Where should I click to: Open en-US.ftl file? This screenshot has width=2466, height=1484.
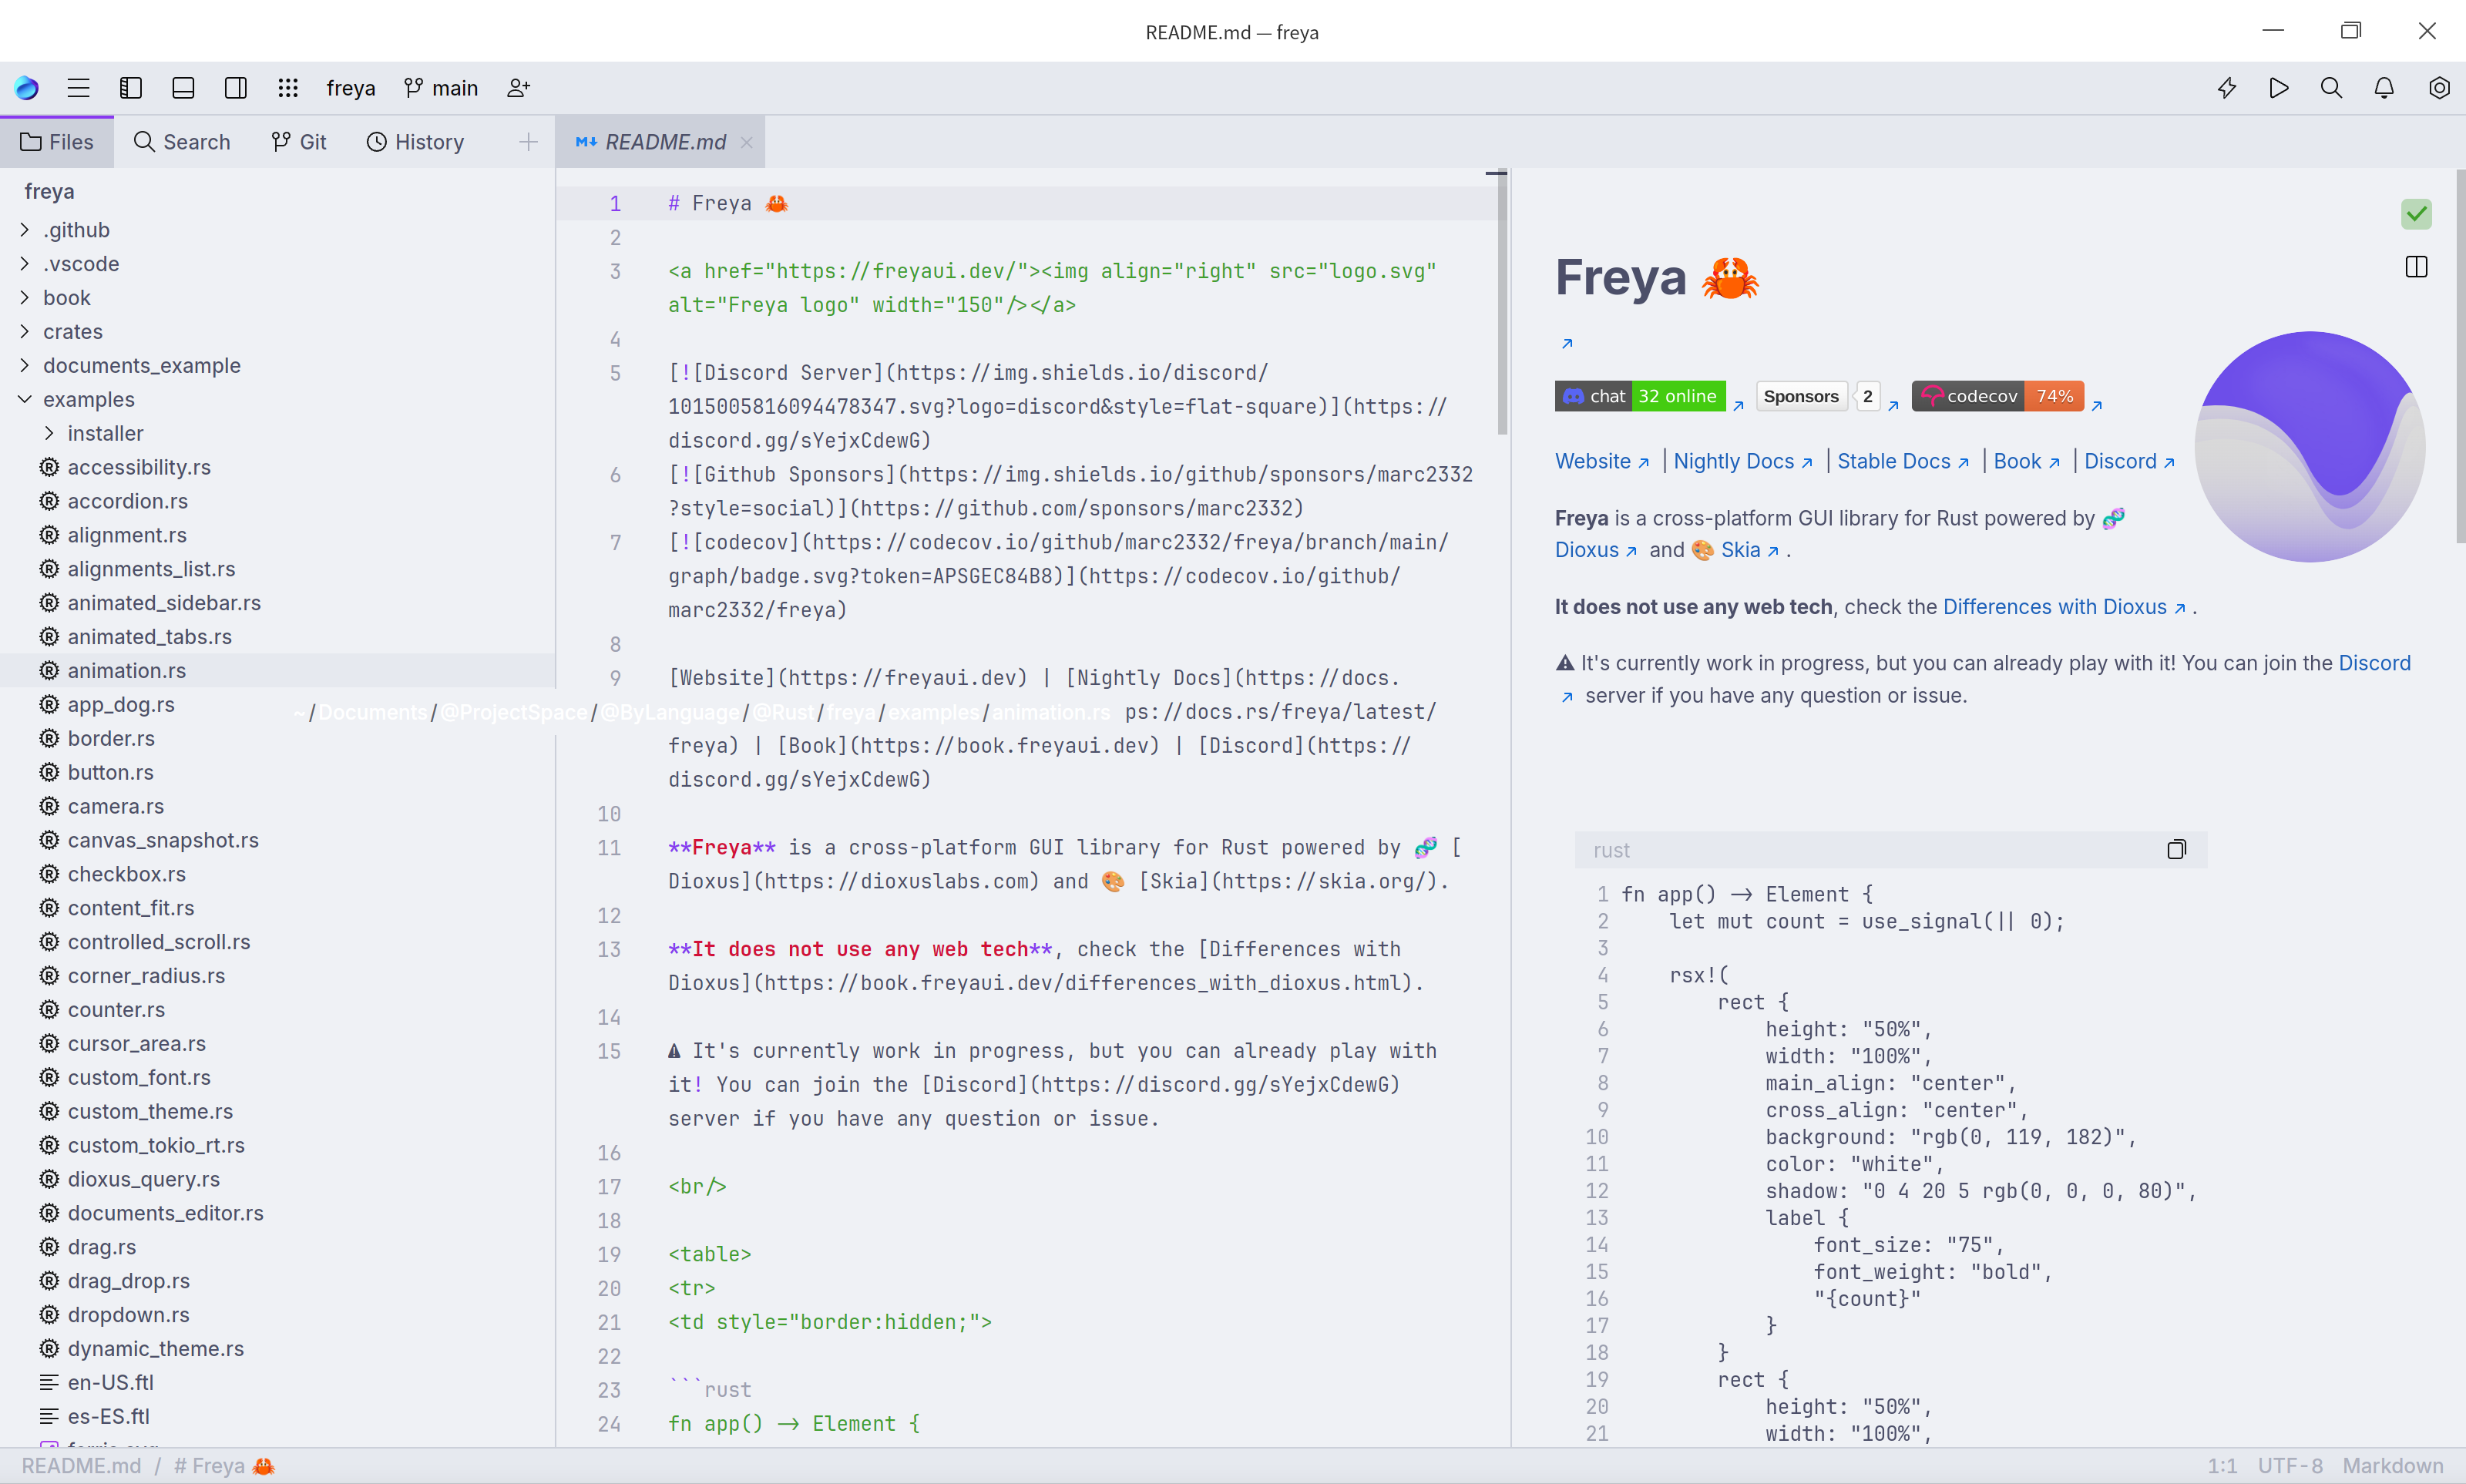click(x=278, y=1383)
